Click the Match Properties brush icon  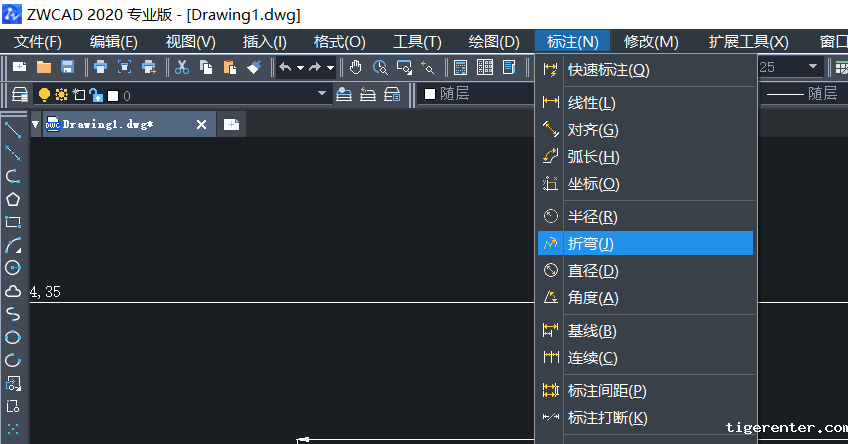coord(254,67)
